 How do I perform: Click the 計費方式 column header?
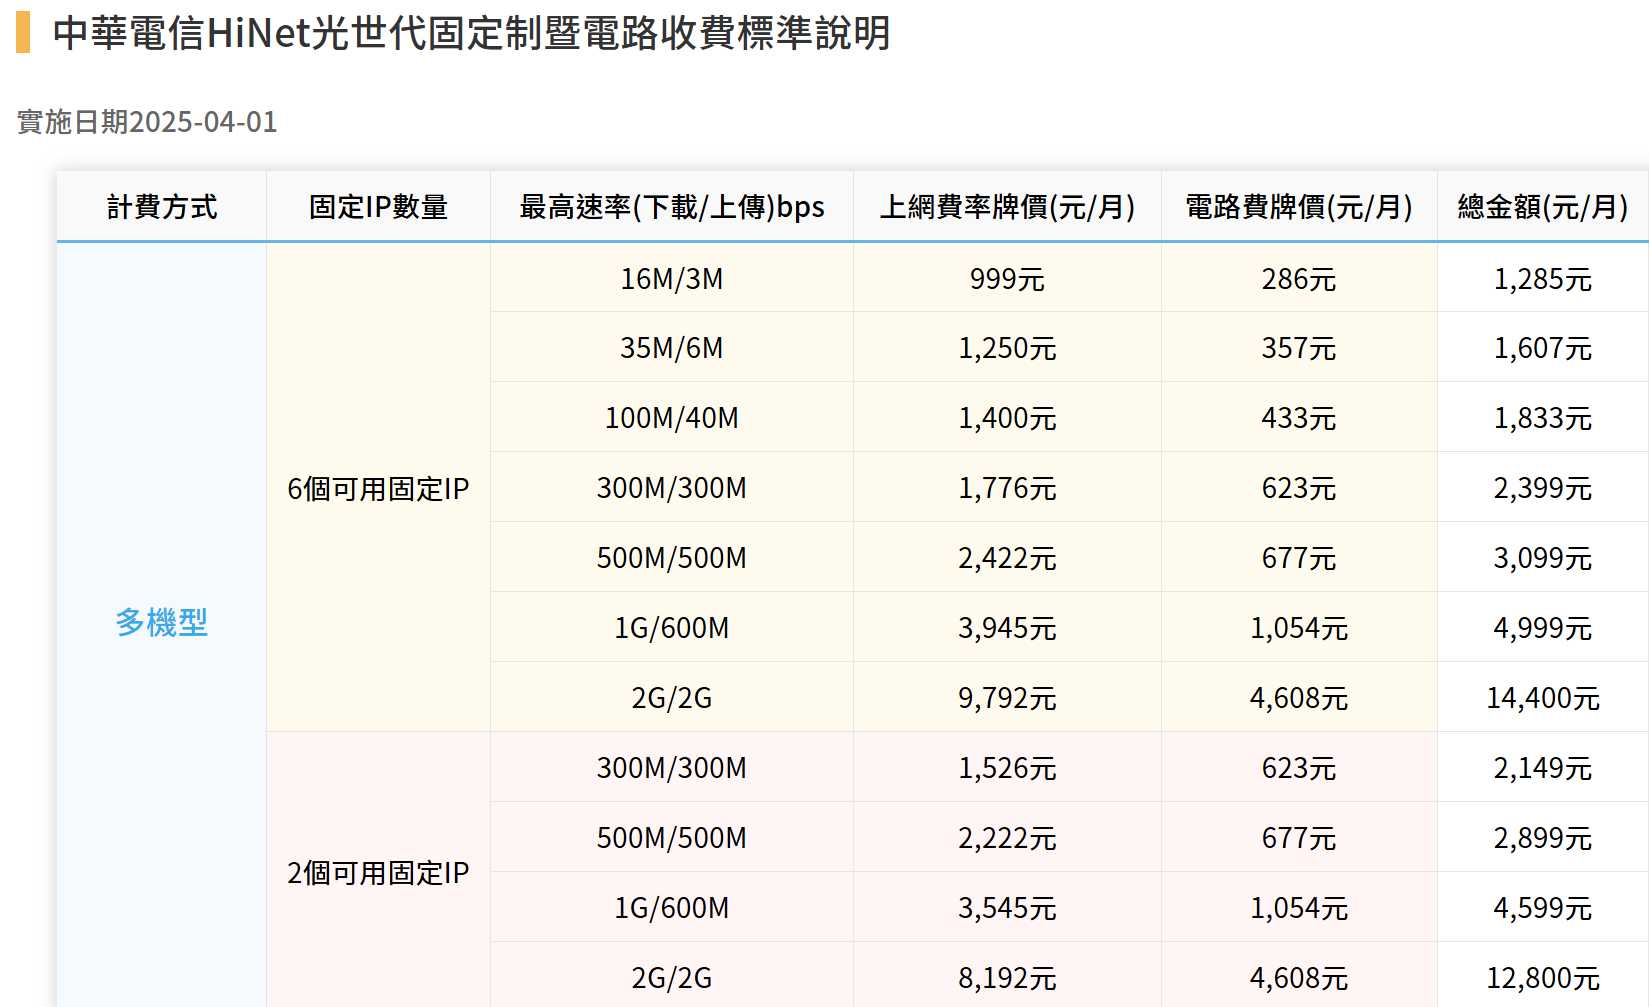162,207
